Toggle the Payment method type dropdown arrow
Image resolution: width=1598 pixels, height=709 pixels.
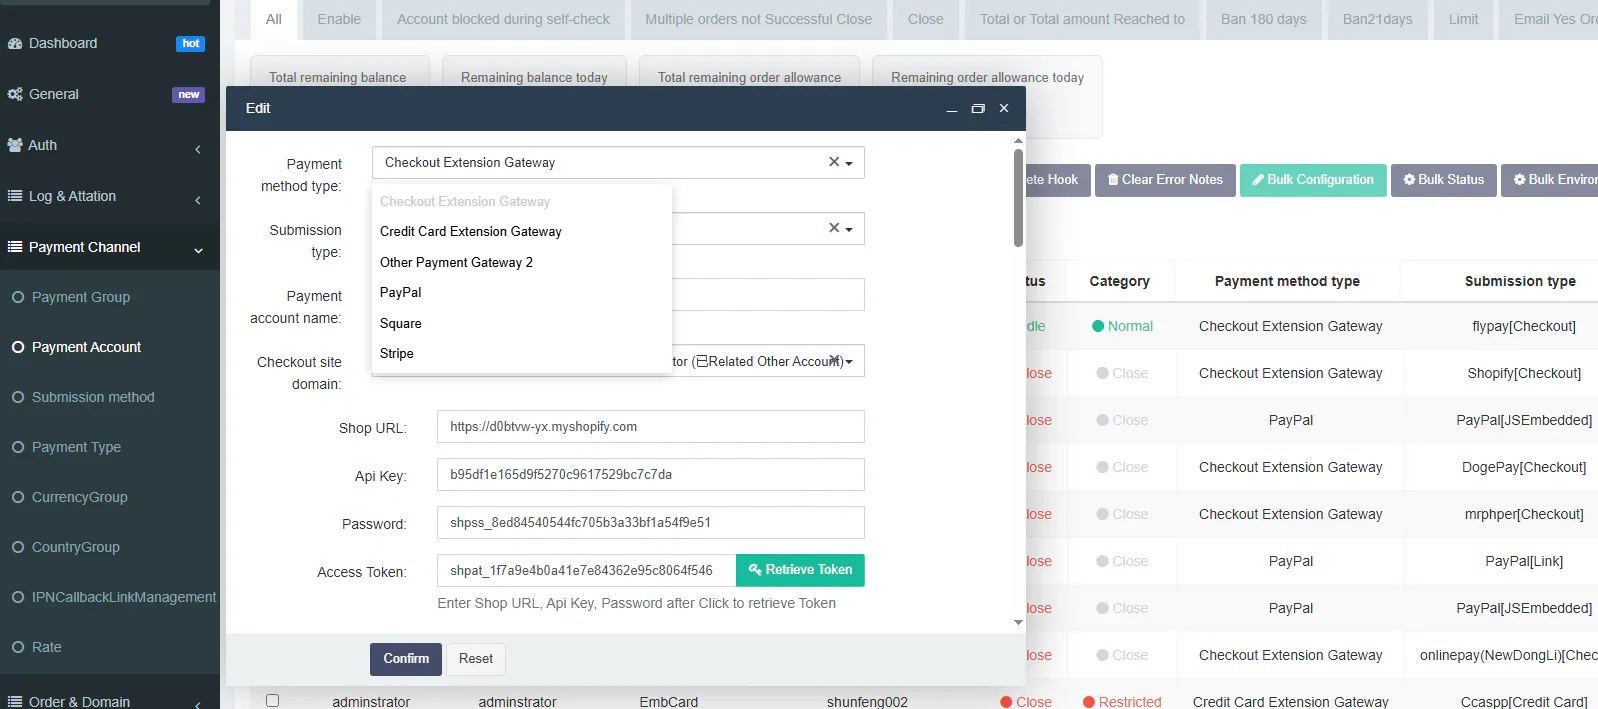point(849,163)
